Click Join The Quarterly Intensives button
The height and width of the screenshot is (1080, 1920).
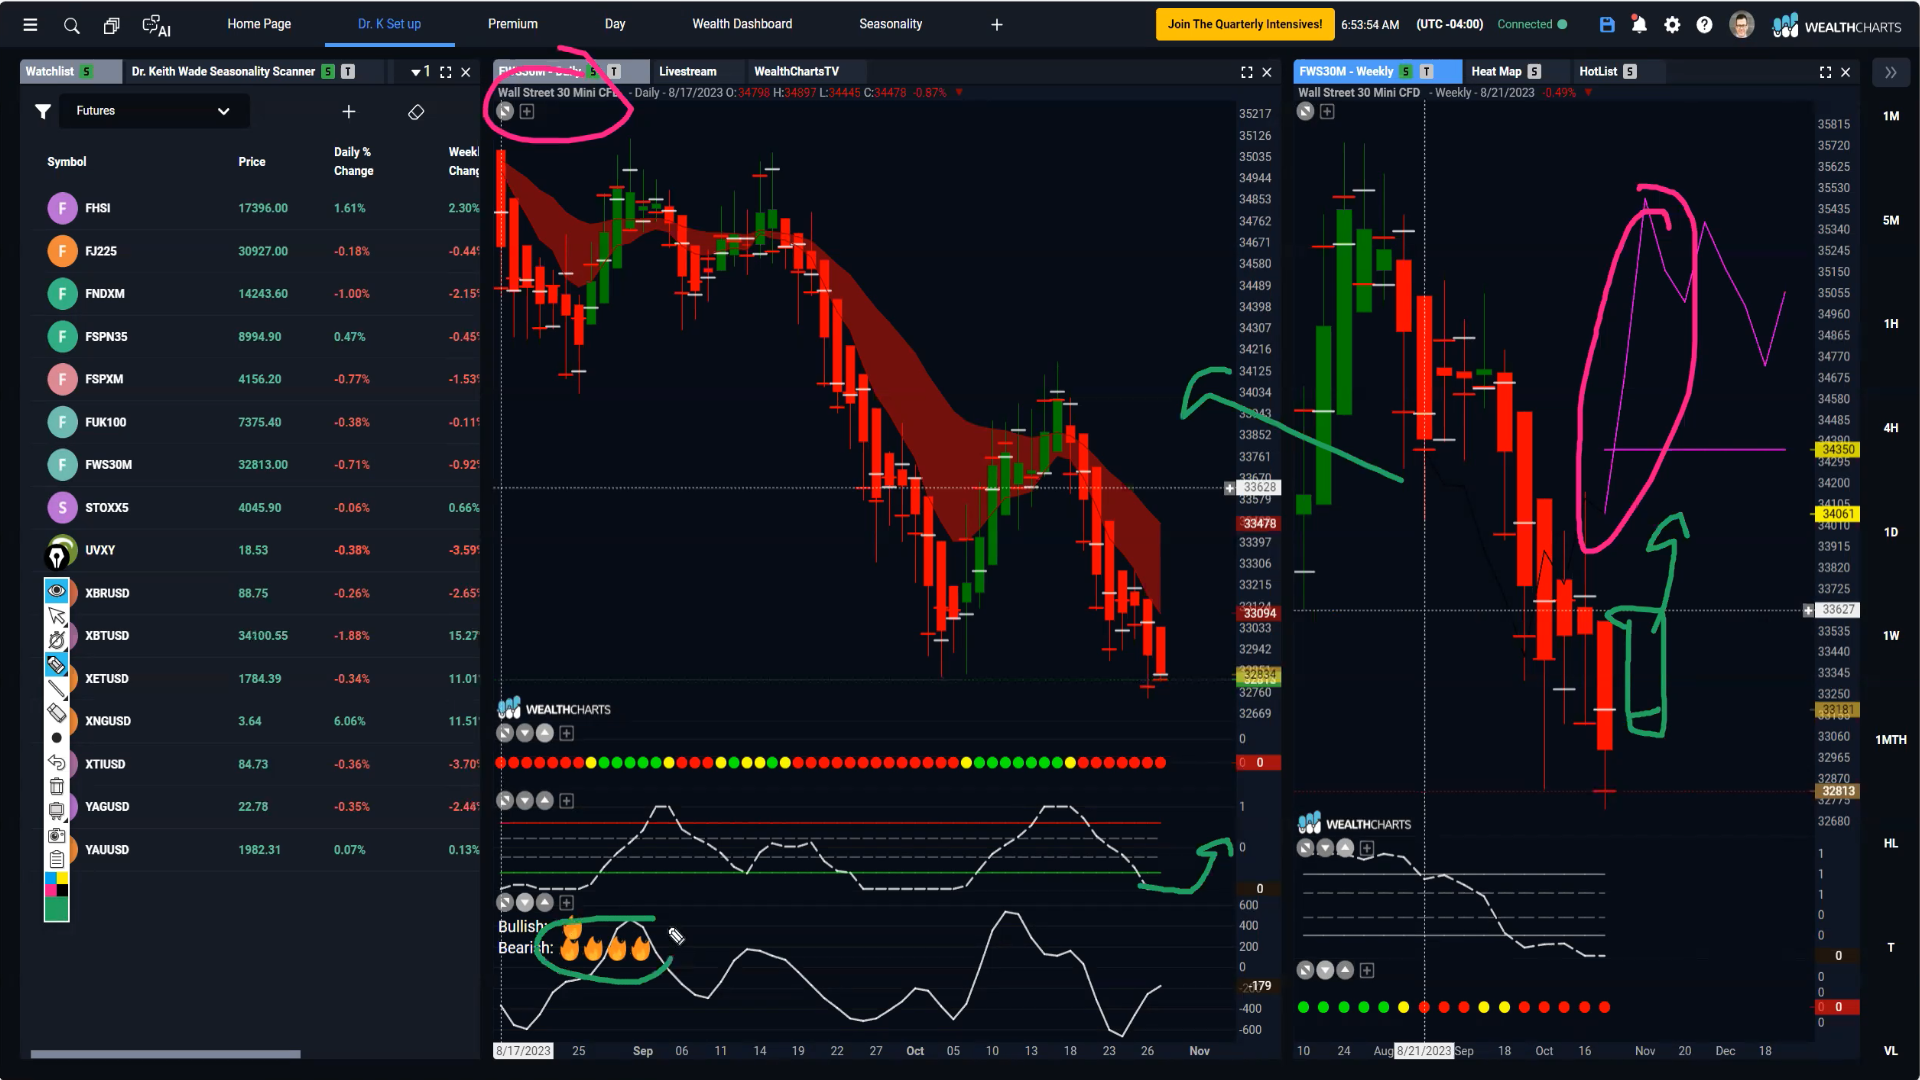[x=1245, y=24]
